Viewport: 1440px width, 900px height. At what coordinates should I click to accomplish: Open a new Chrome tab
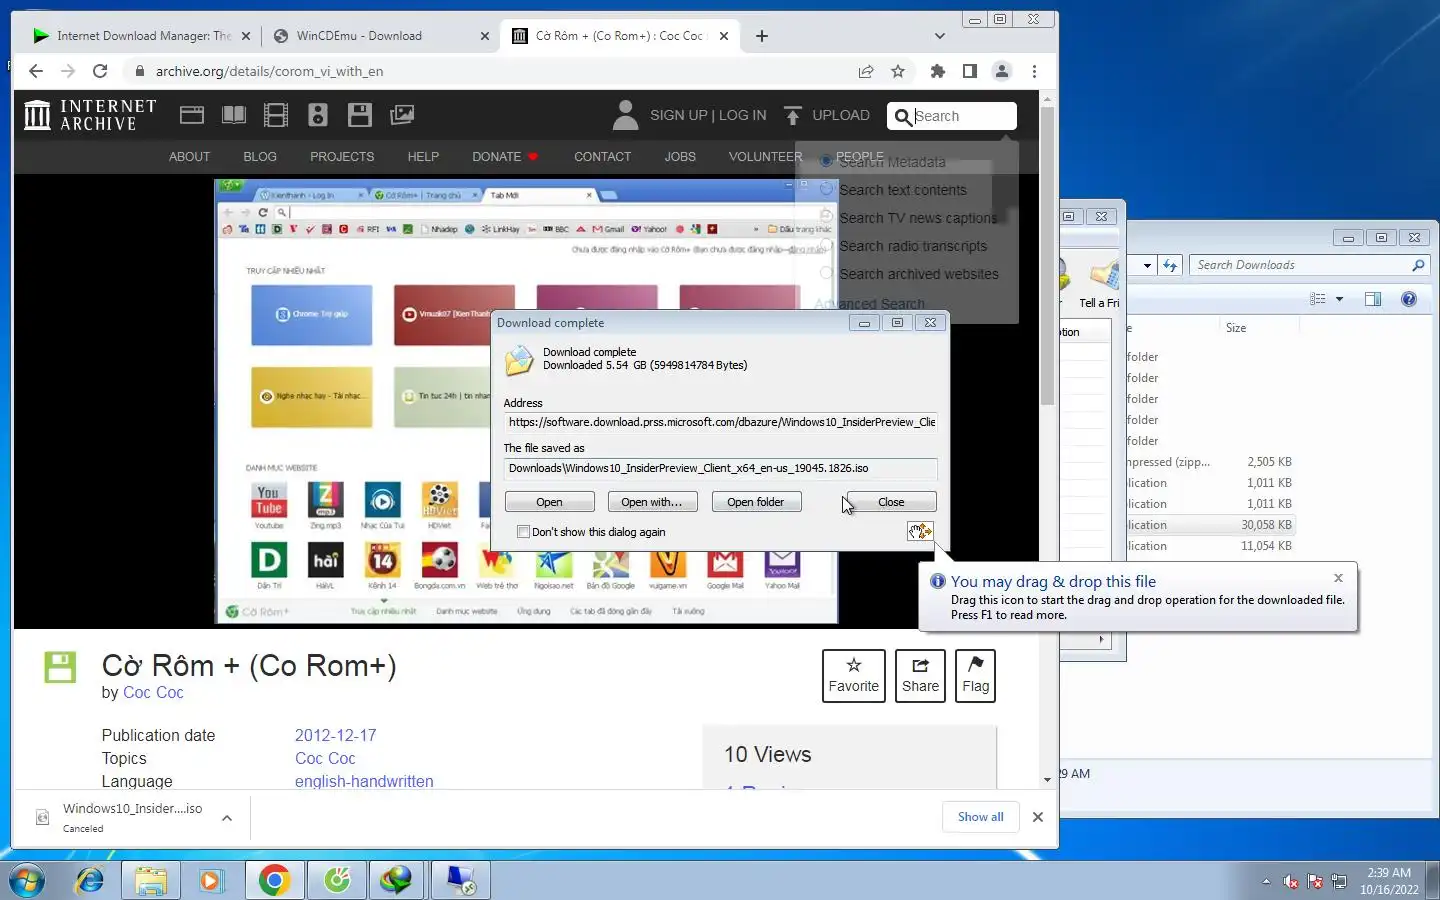coord(762,36)
